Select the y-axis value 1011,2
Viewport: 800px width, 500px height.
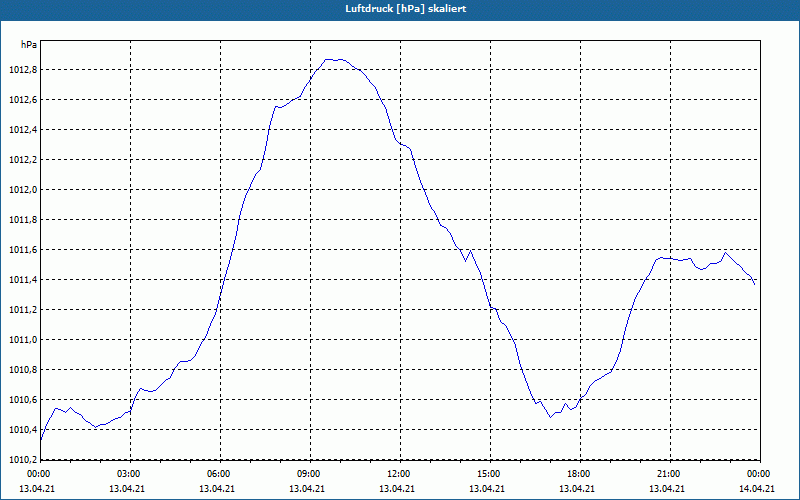(x=23, y=310)
